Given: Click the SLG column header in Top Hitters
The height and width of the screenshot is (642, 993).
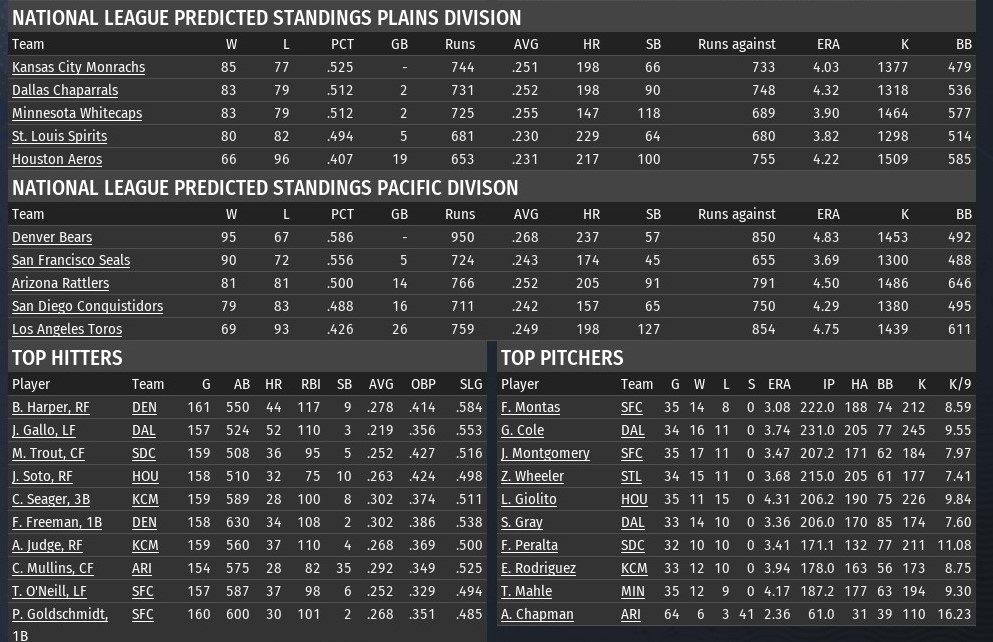Looking at the screenshot, I should tap(471, 384).
